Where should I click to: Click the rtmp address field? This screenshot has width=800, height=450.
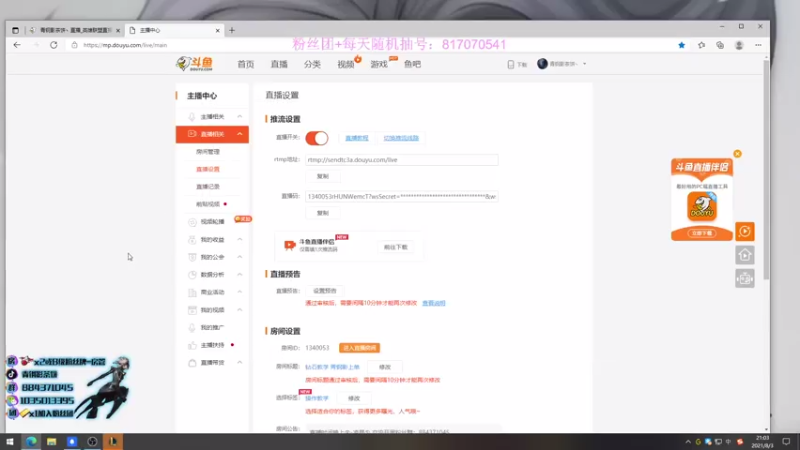[x=402, y=160]
